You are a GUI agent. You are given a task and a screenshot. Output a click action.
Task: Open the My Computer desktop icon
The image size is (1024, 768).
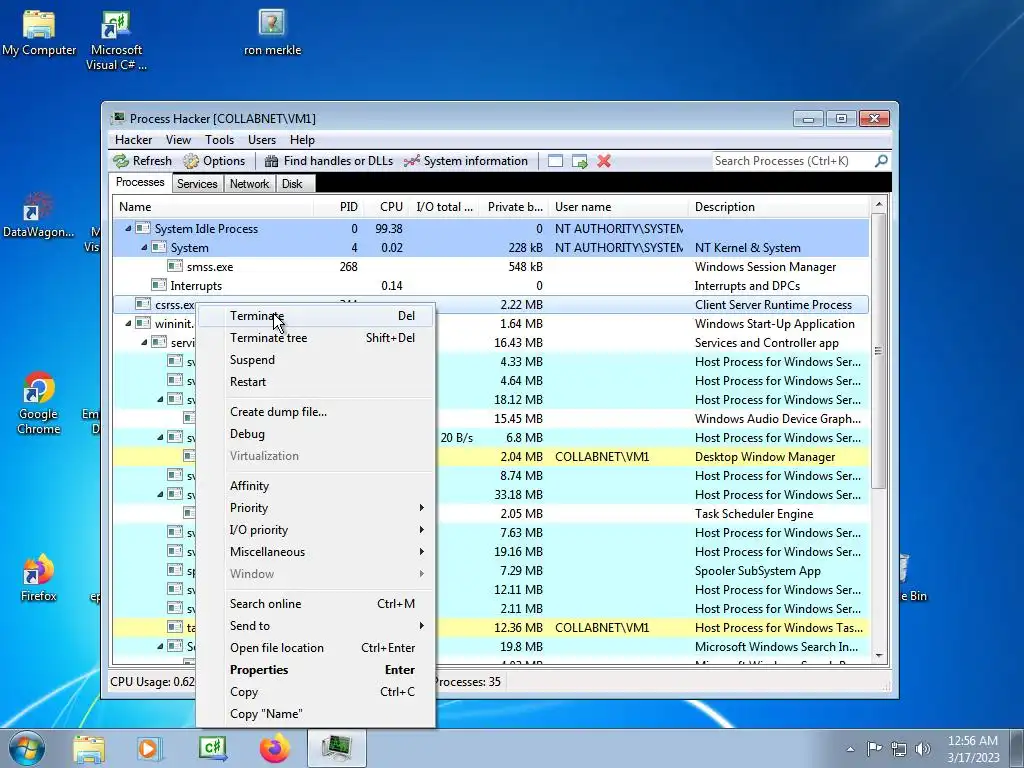pyautogui.click(x=39, y=33)
